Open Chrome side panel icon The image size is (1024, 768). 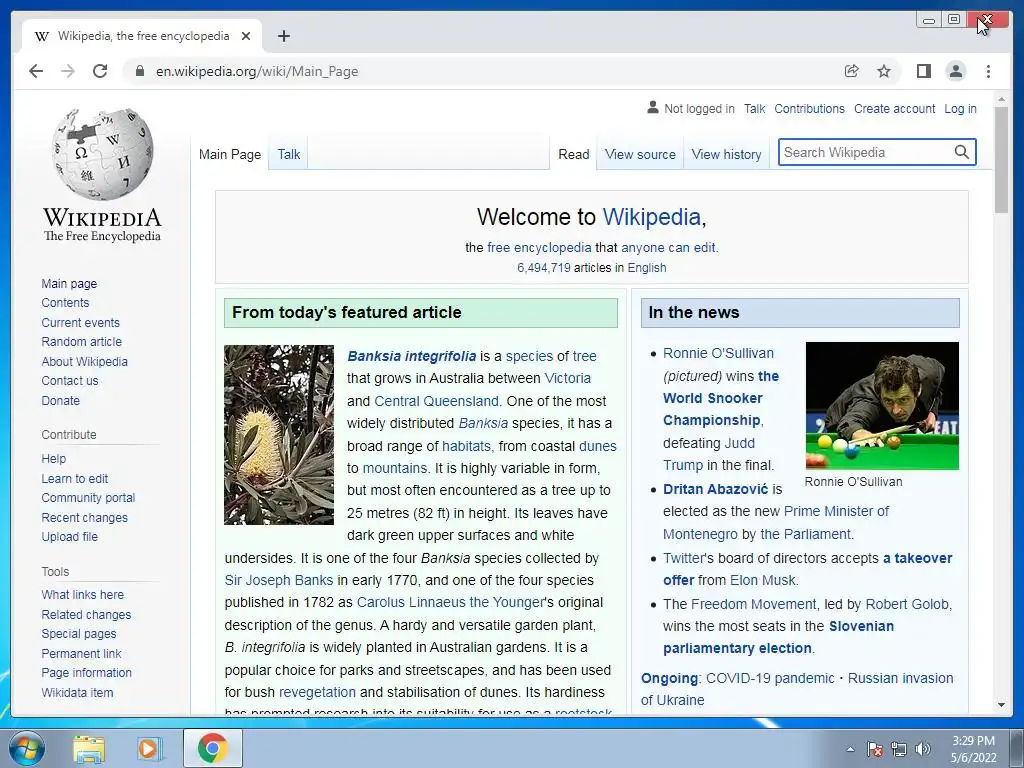pos(923,71)
